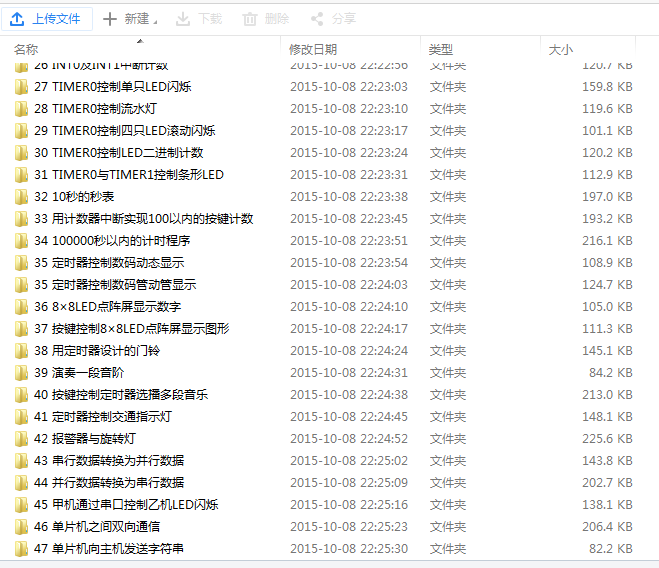
Task: Select file name 28 TIMER0控制流水灯
Action: [95, 108]
